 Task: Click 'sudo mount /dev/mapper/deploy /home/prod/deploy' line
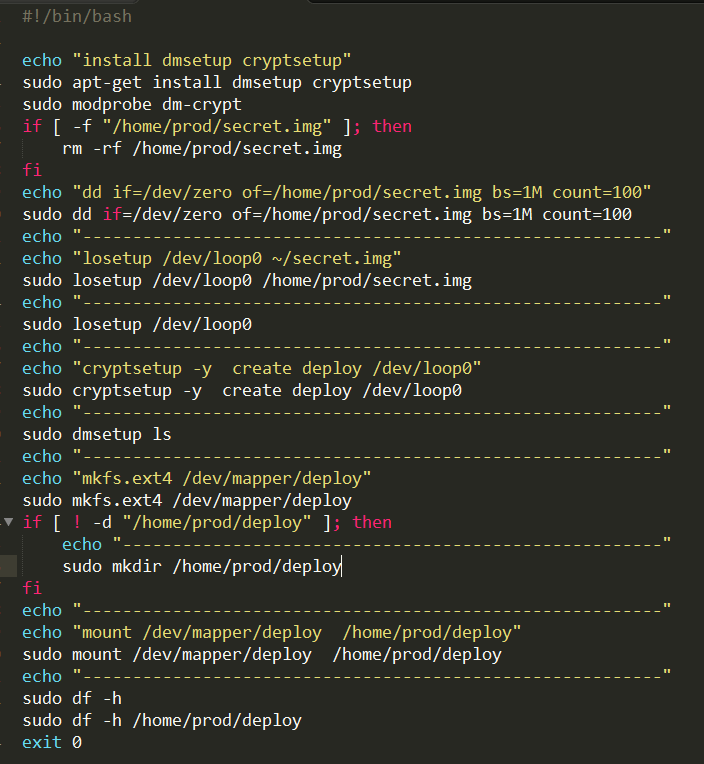coord(262,654)
